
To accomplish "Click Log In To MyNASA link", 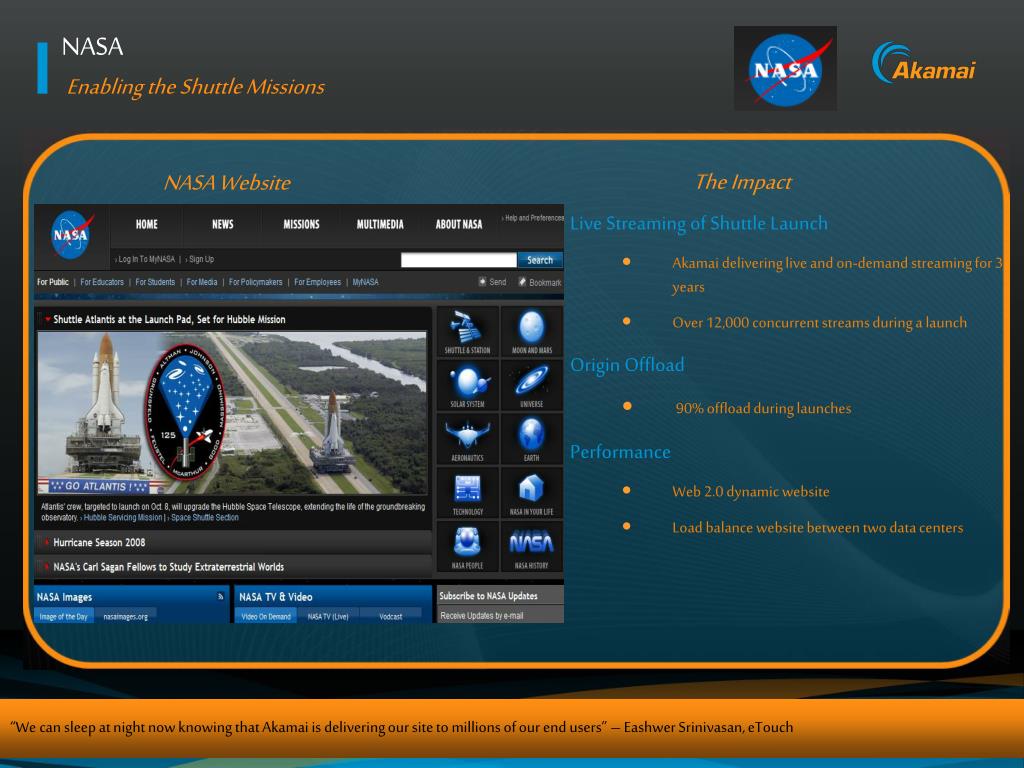I will point(146,259).
